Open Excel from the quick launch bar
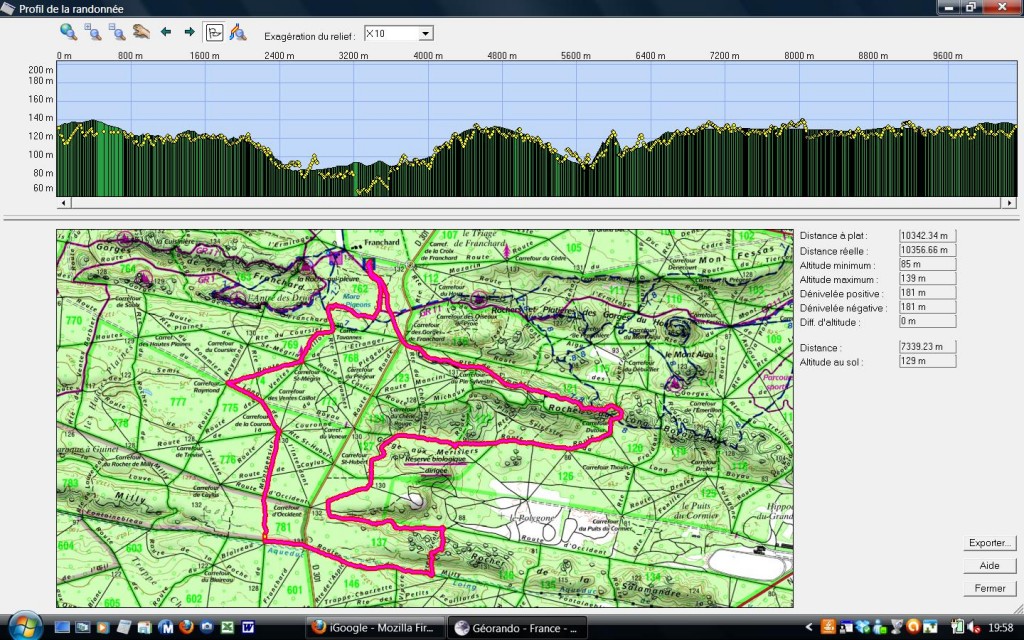The height and width of the screenshot is (640, 1024). [x=227, y=628]
